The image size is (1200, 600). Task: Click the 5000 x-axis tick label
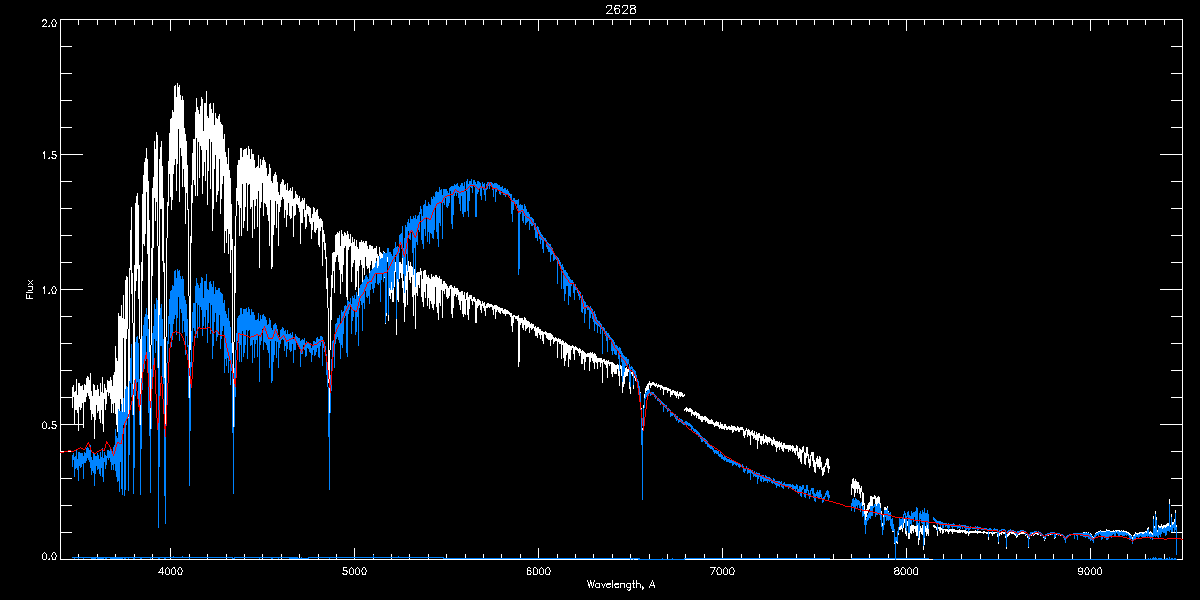pyautogui.click(x=354, y=572)
